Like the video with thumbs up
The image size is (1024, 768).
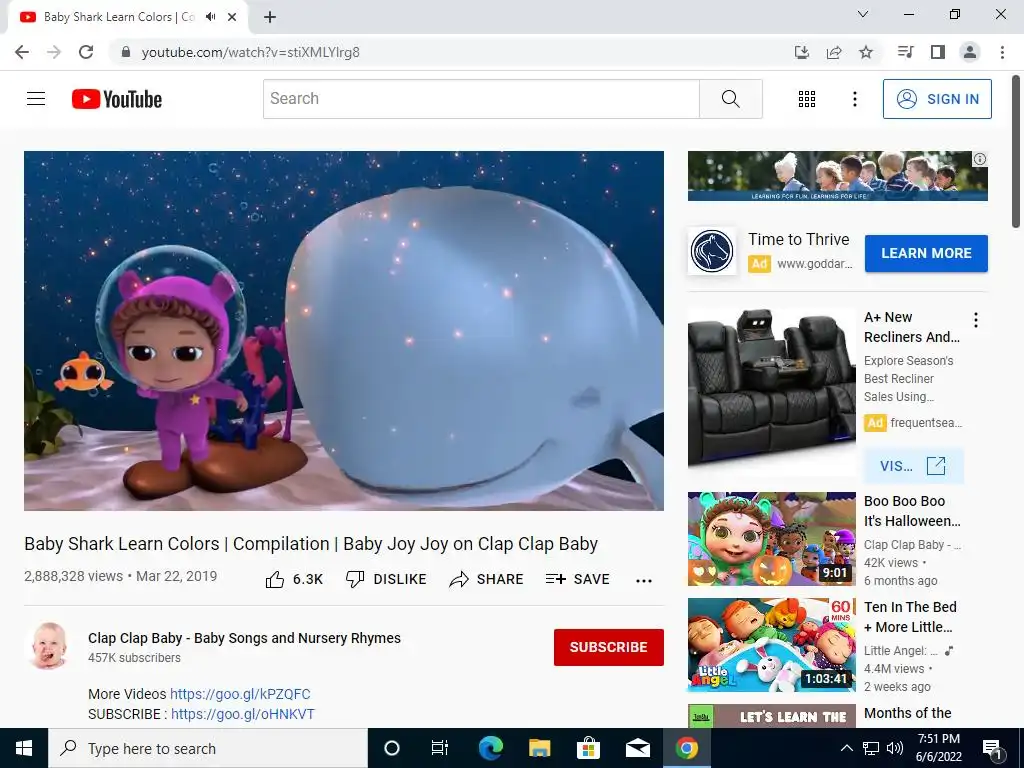[294, 579]
